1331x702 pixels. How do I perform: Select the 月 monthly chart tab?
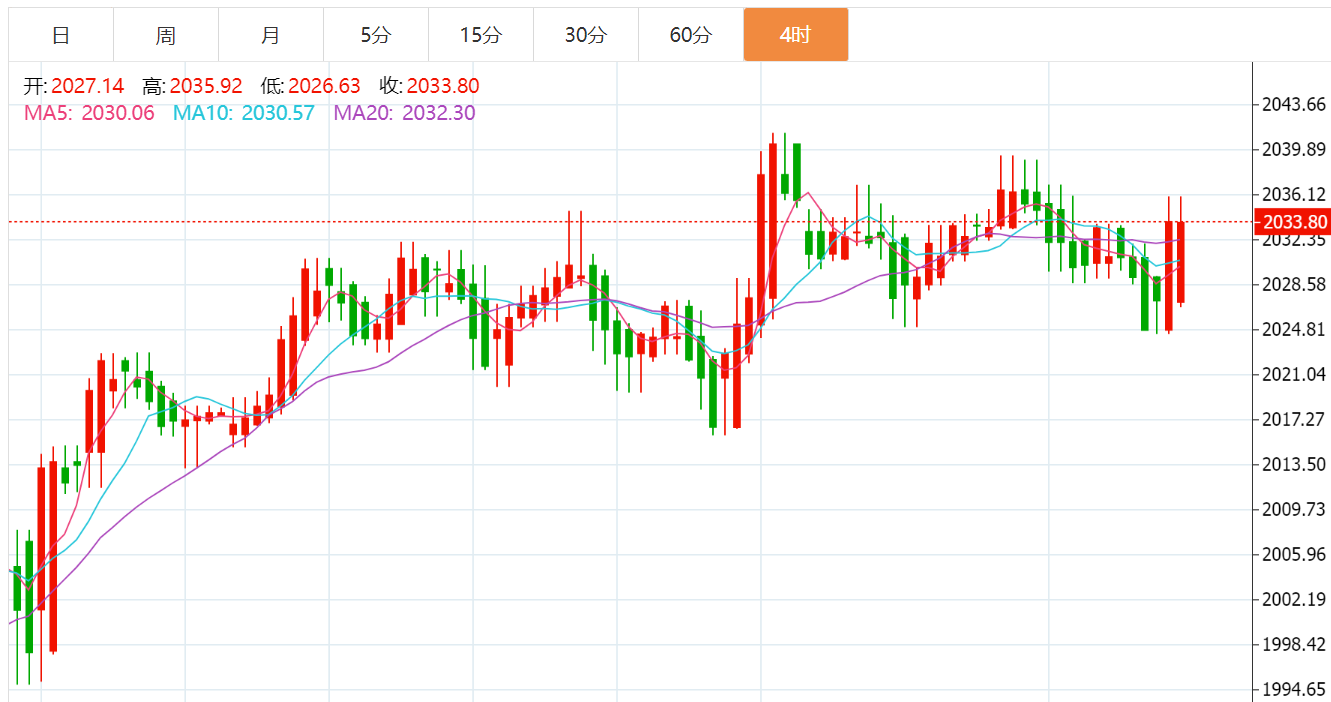tap(271, 35)
